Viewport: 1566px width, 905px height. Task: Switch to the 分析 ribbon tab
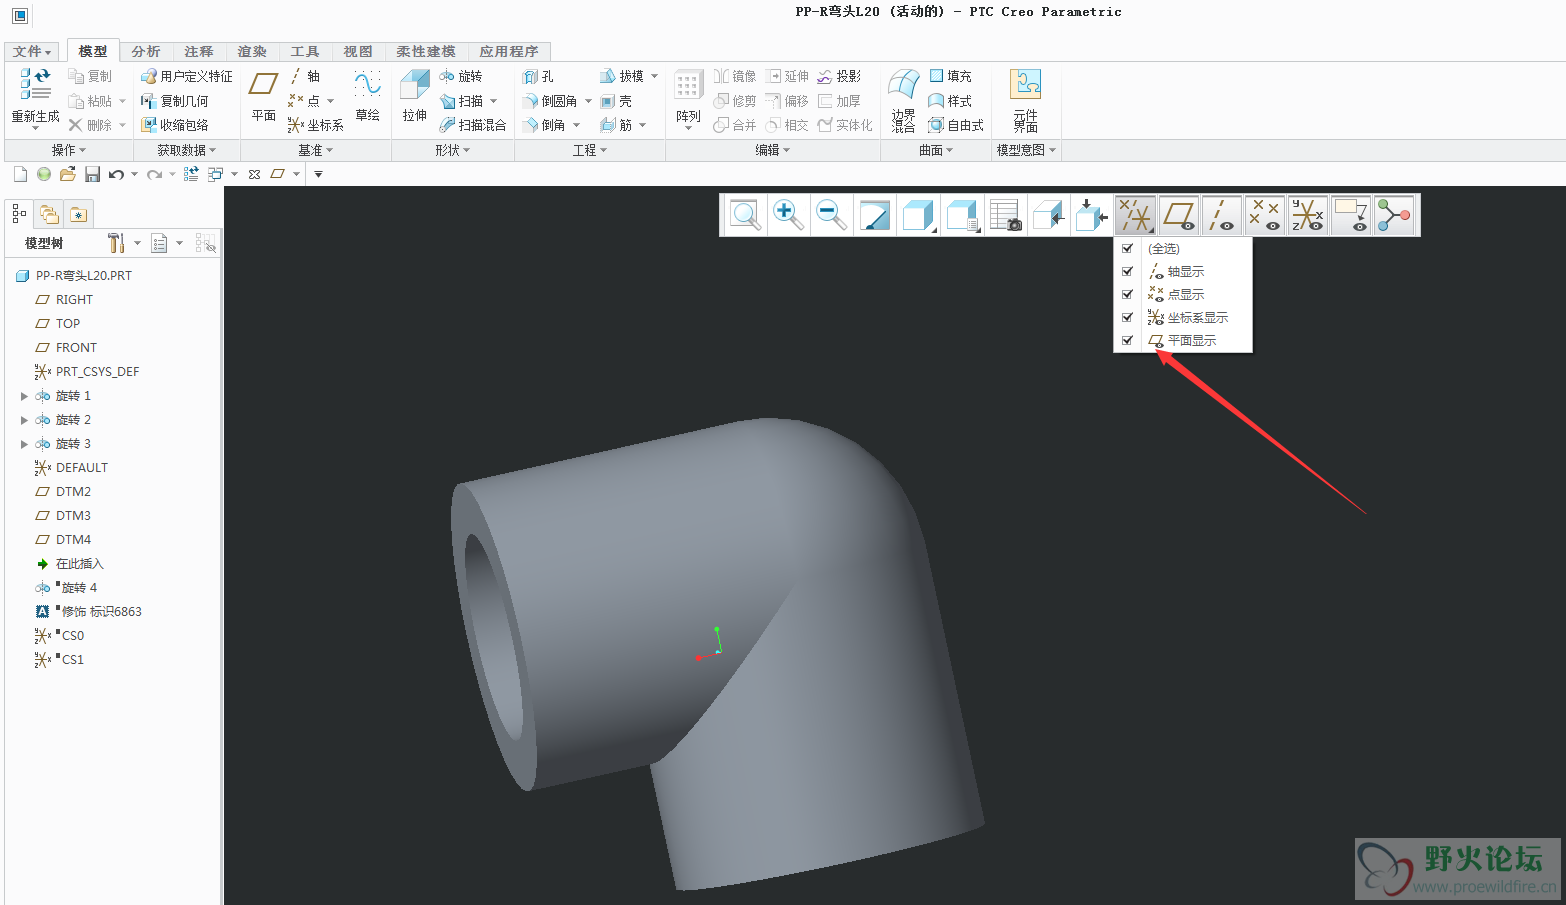coord(145,51)
